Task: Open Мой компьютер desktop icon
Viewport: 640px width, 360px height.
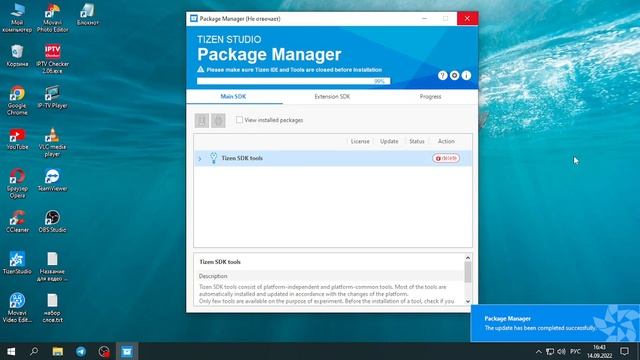Action: [17, 18]
